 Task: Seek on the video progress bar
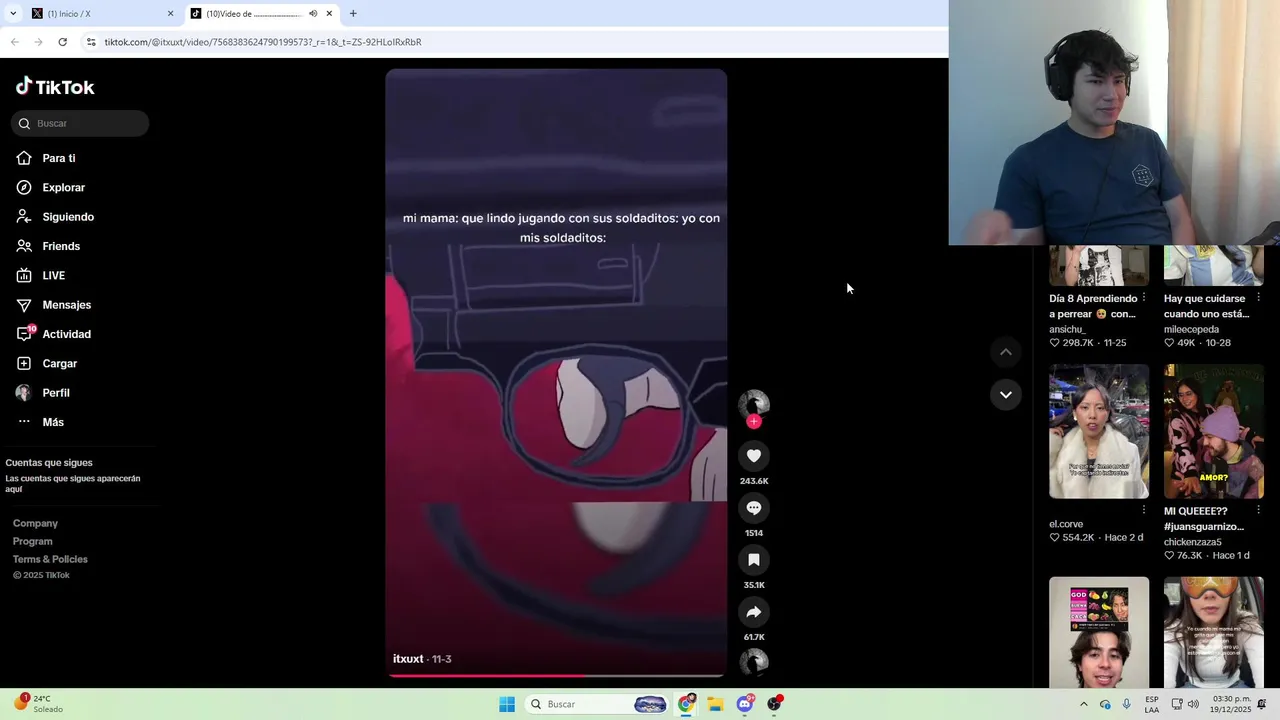click(x=556, y=675)
